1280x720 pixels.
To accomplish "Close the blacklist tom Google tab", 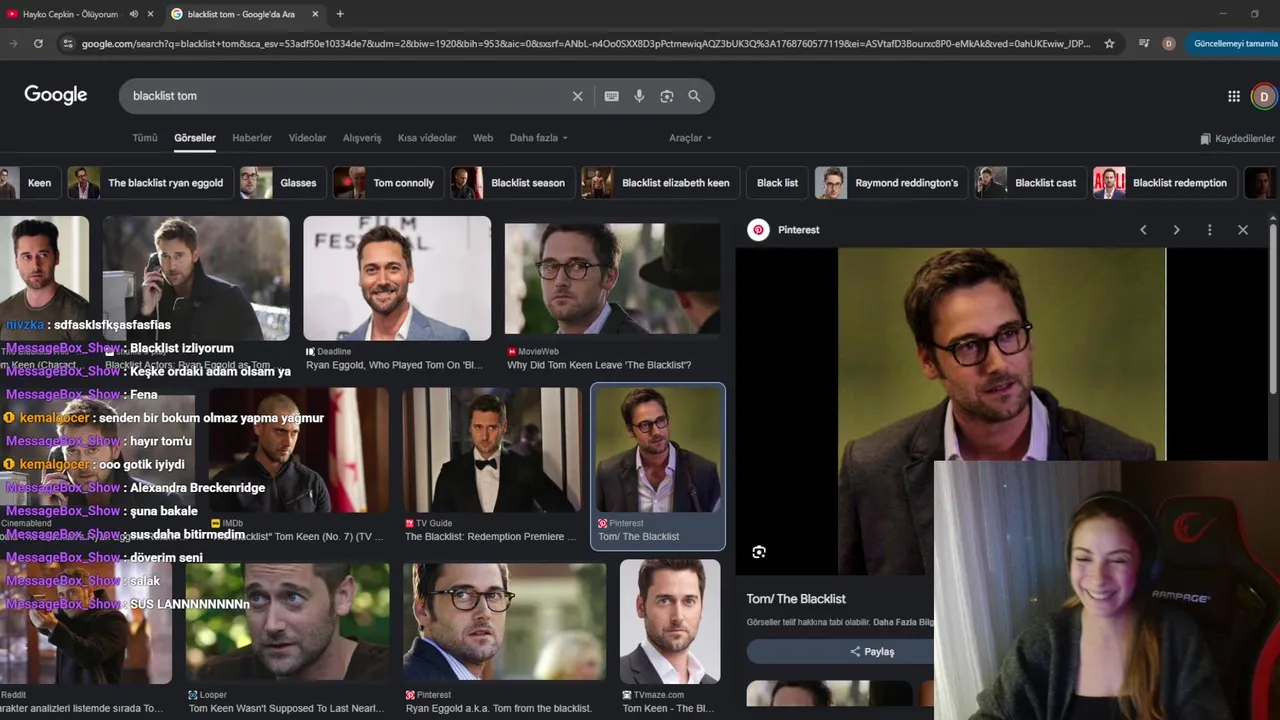I will [x=315, y=14].
